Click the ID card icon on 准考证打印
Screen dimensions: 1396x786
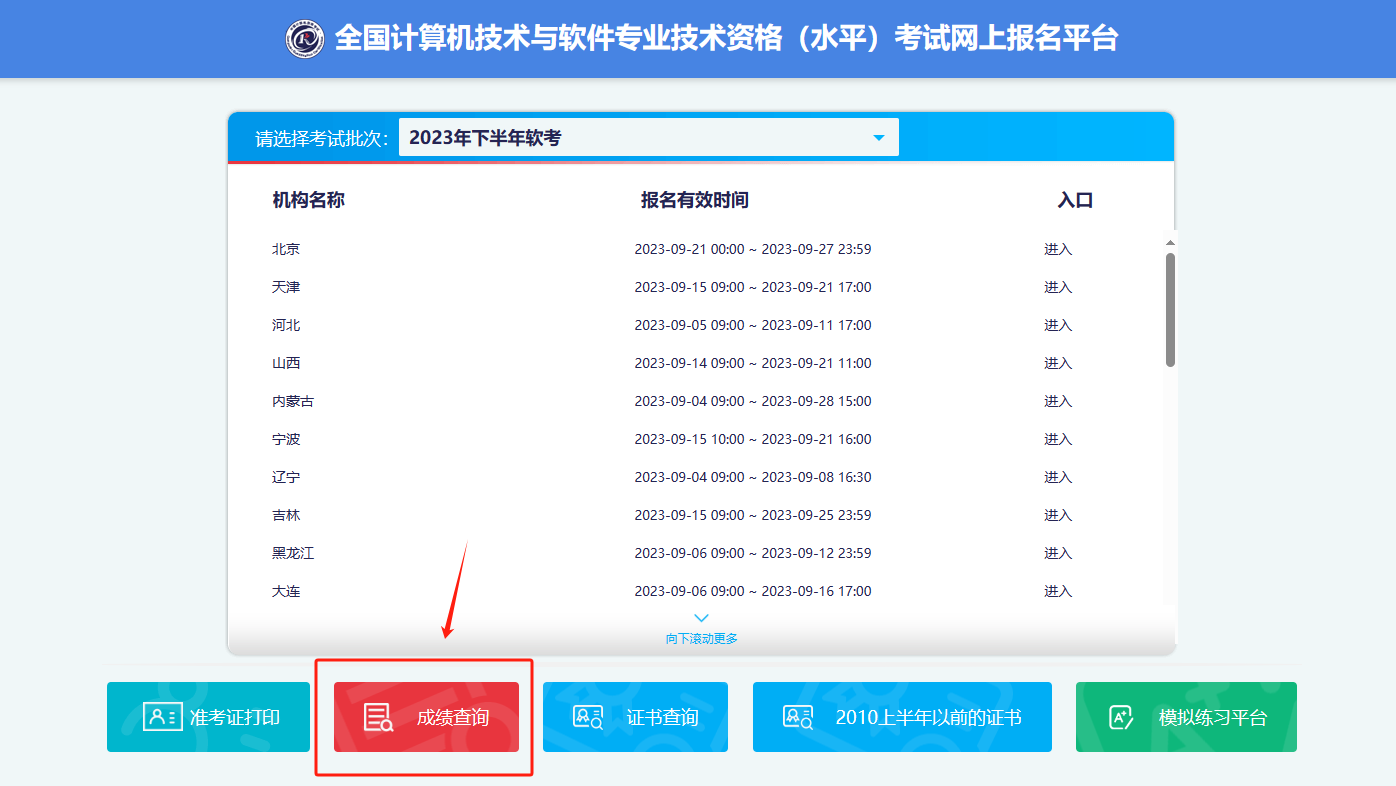pos(162,717)
